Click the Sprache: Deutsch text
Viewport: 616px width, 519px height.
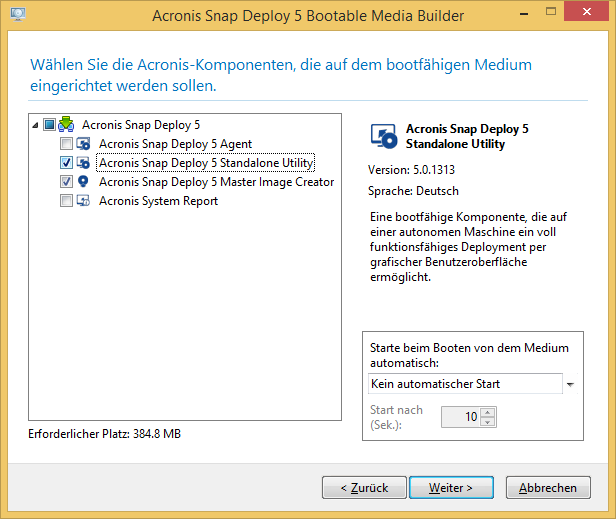click(x=413, y=191)
